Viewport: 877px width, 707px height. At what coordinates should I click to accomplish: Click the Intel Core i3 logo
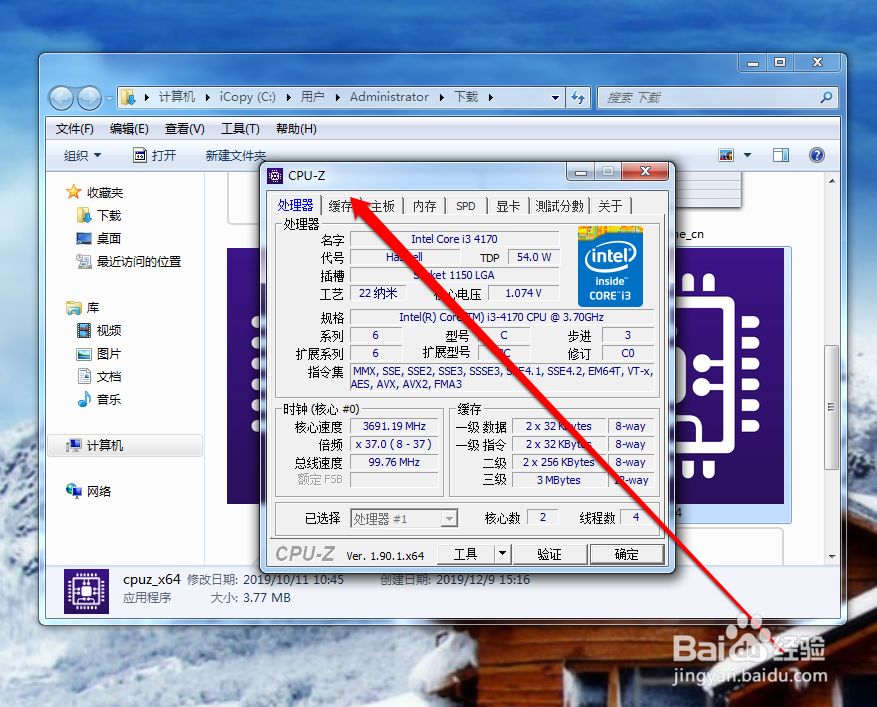[x=610, y=266]
